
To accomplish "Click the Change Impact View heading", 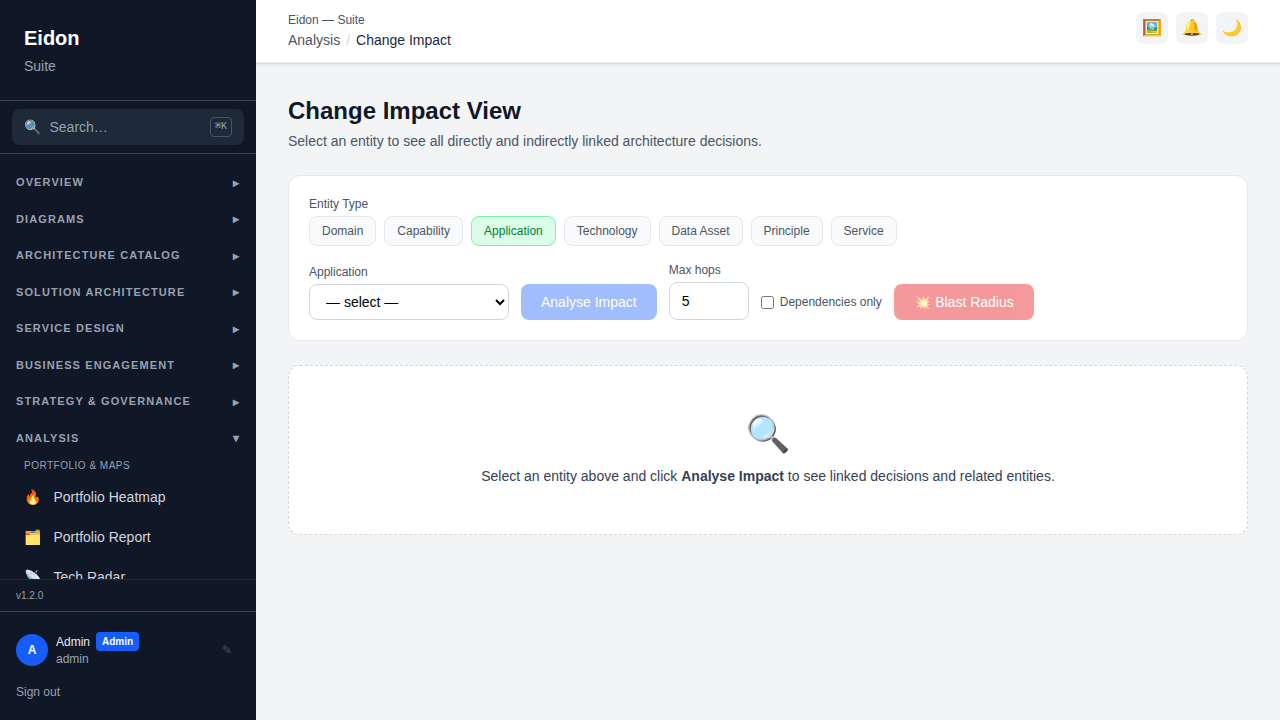I will click(404, 111).
